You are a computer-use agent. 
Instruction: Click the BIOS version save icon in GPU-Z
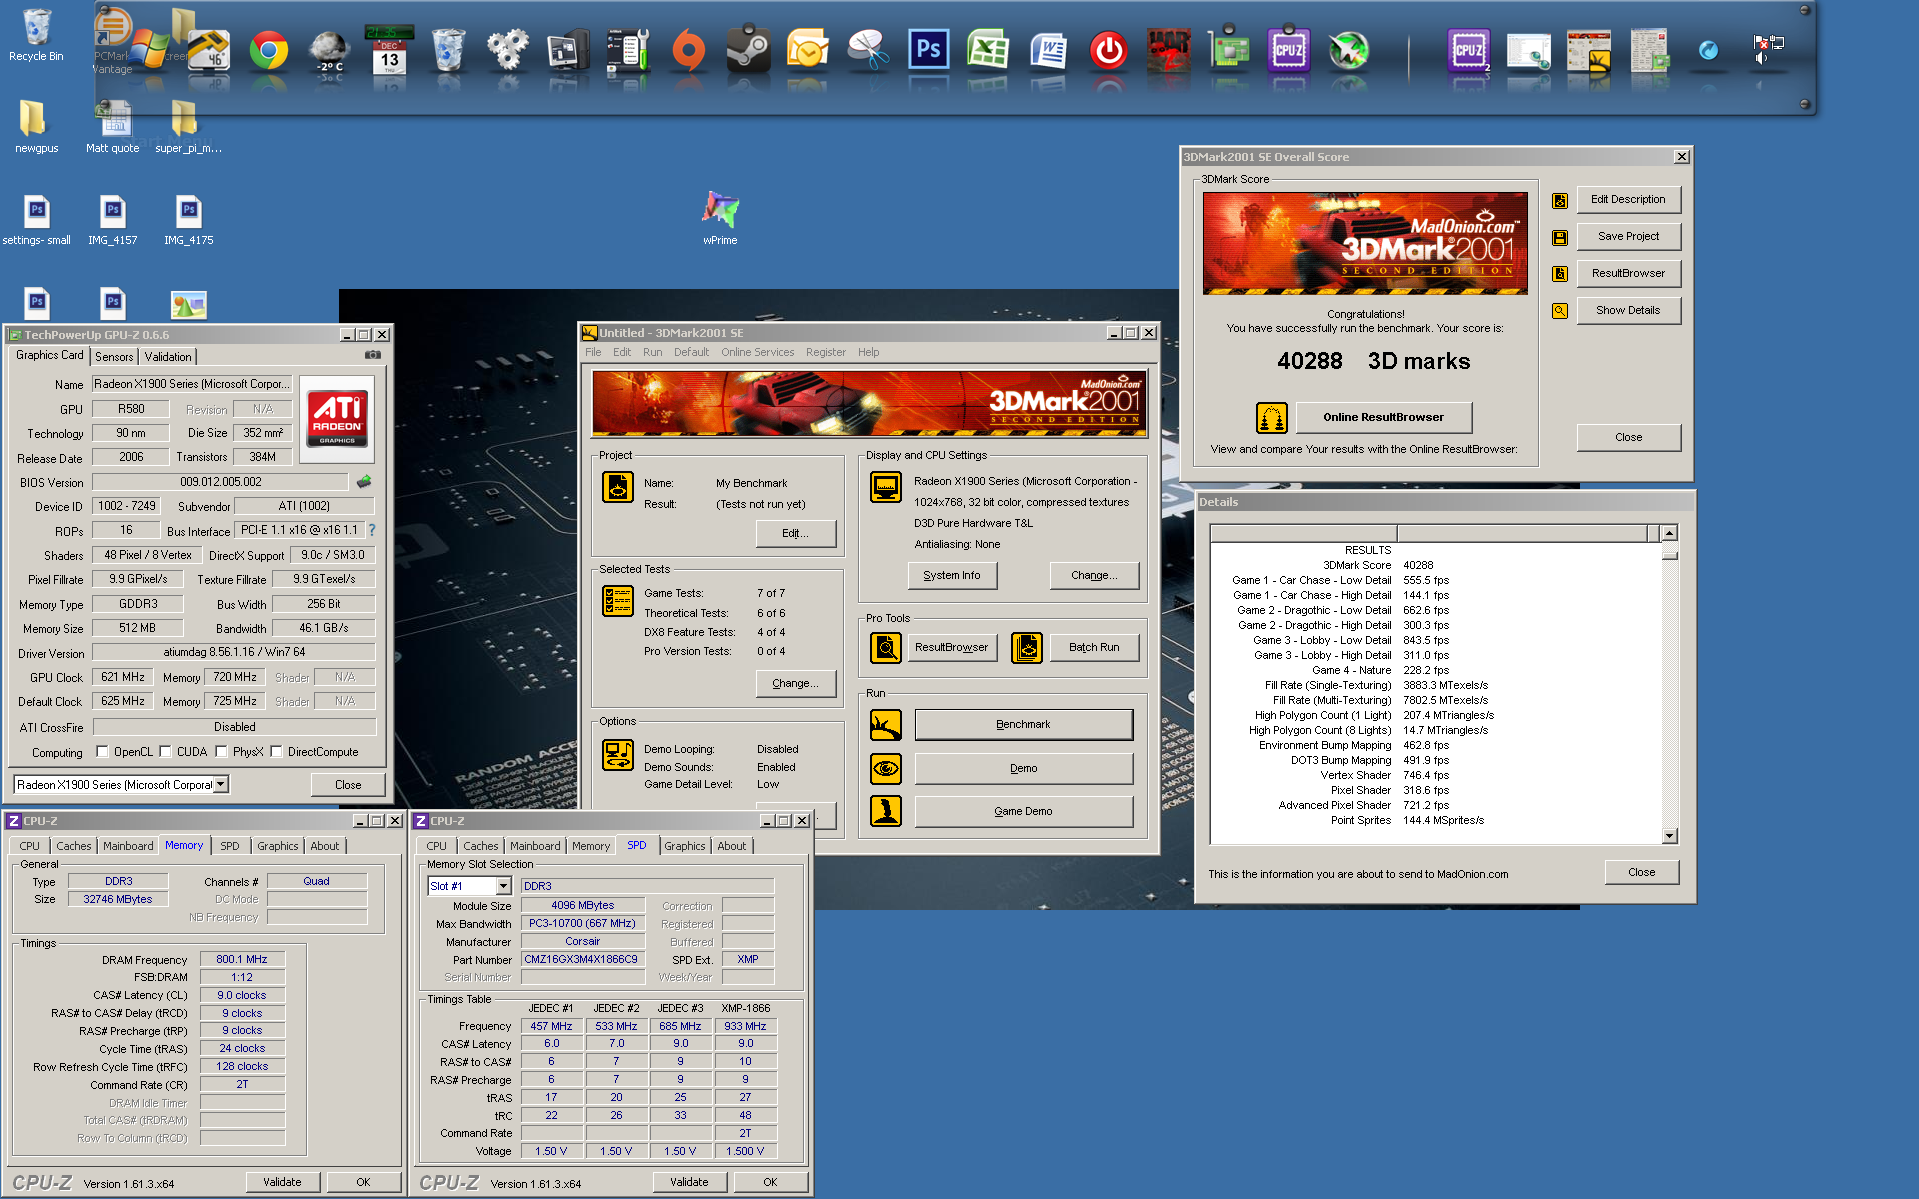(x=364, y=482)
